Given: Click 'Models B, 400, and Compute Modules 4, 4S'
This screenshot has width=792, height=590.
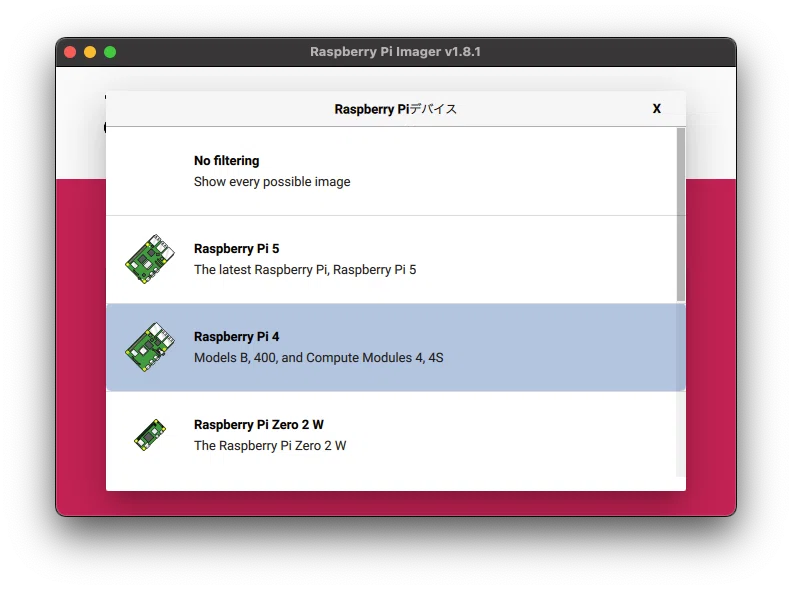Looking at the screenshot, I should point(319,358).
